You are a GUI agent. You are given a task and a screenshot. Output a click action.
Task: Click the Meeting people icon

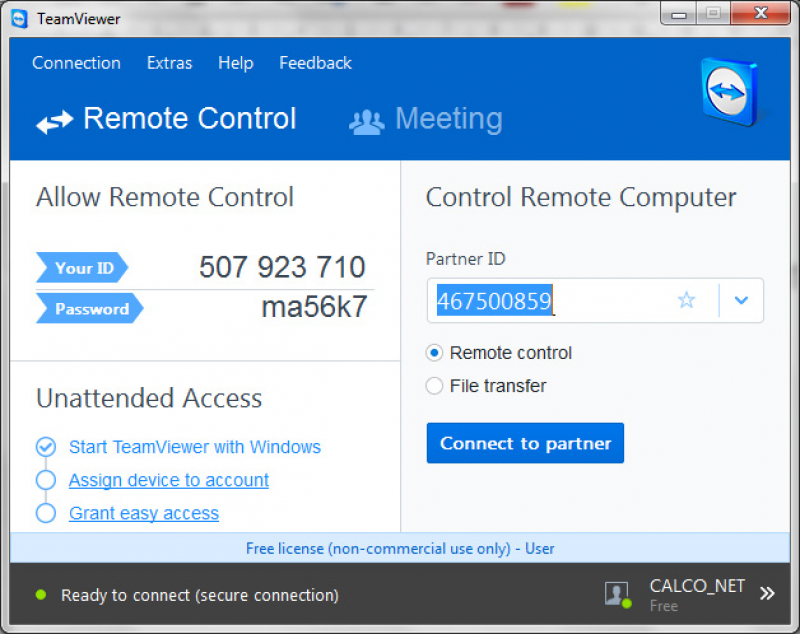coord(366,122)
